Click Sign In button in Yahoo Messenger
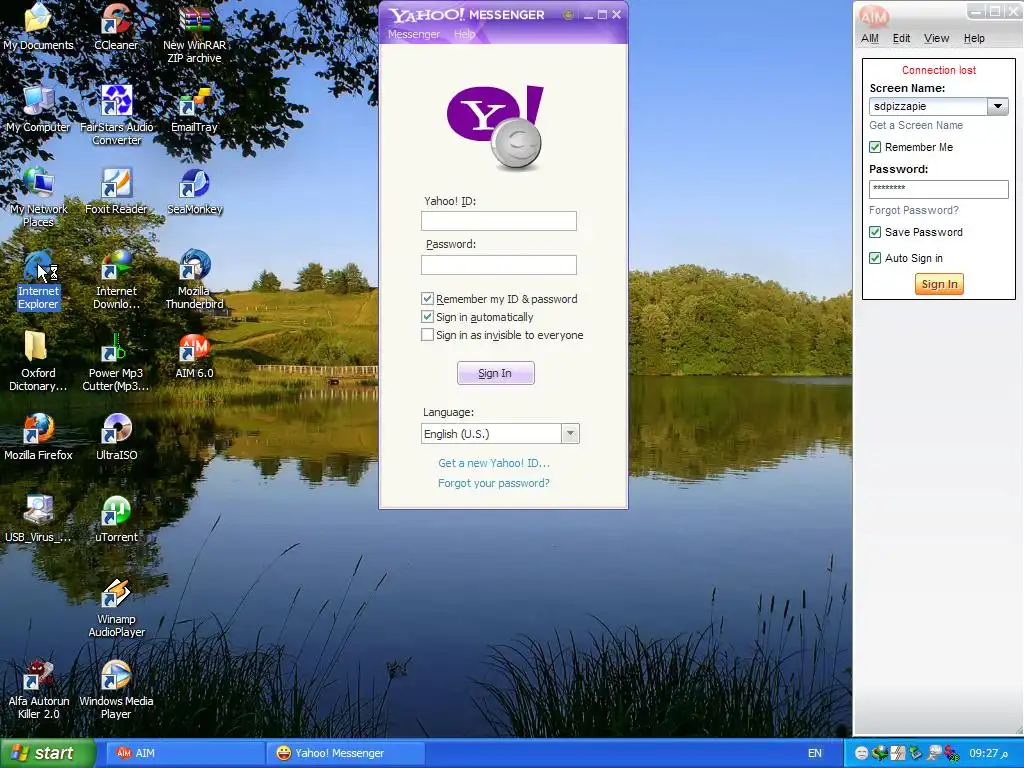This screenshot has height=768, width=1024. (496, 373)
